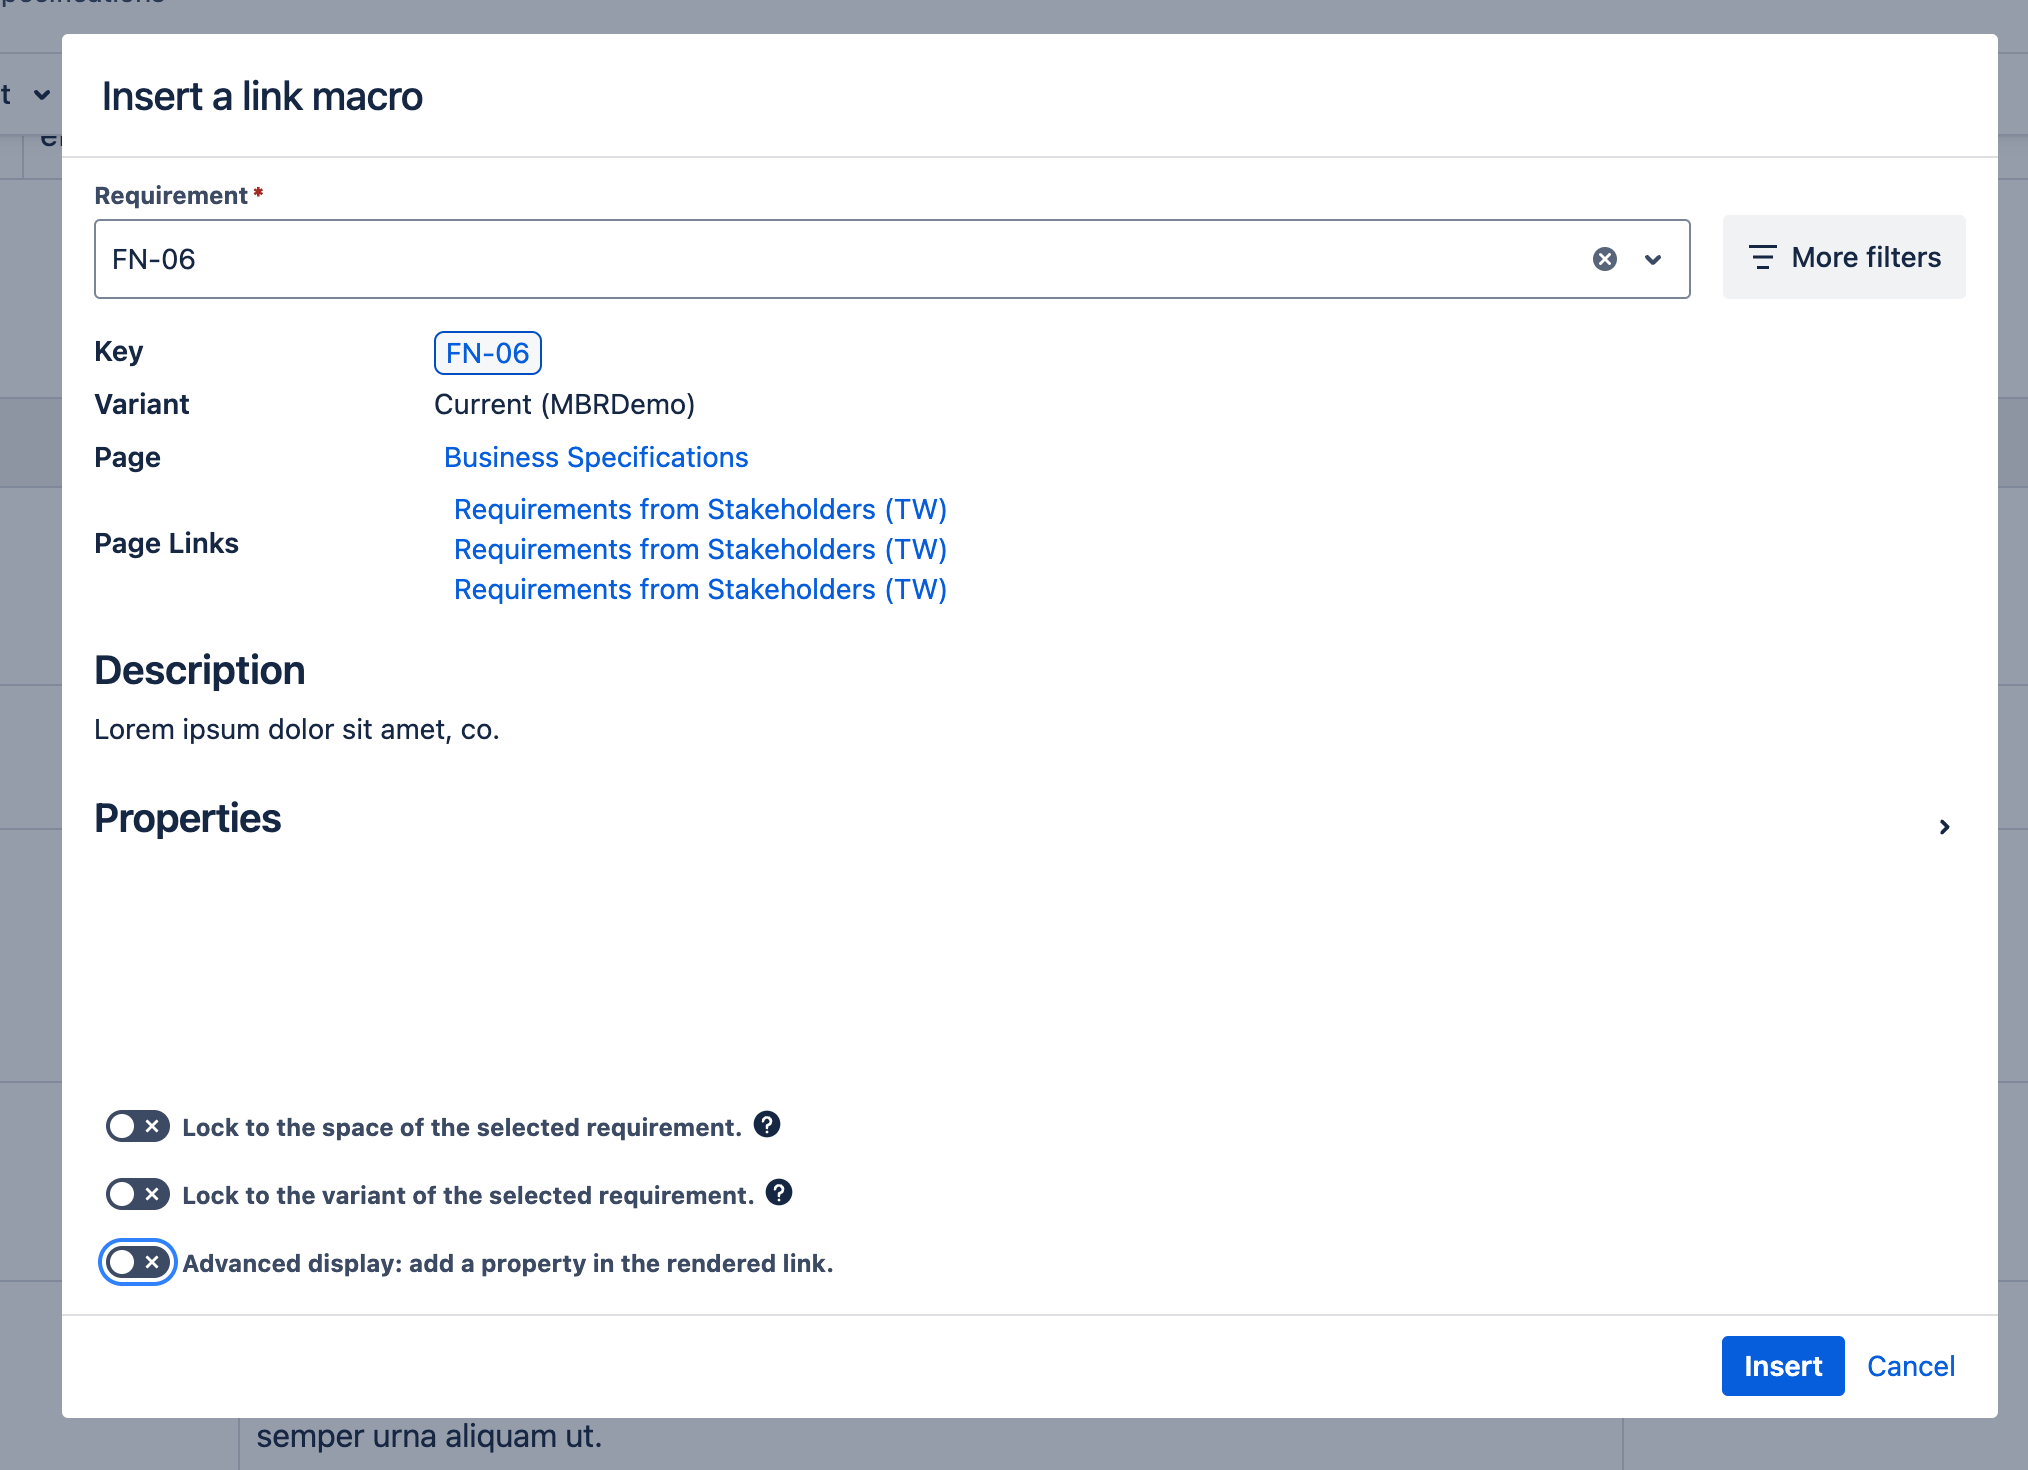This screenshot has width=2028, height=1470.
Task: Enable Advanced display for the rendered link
Action: (x=137, y=1262)
